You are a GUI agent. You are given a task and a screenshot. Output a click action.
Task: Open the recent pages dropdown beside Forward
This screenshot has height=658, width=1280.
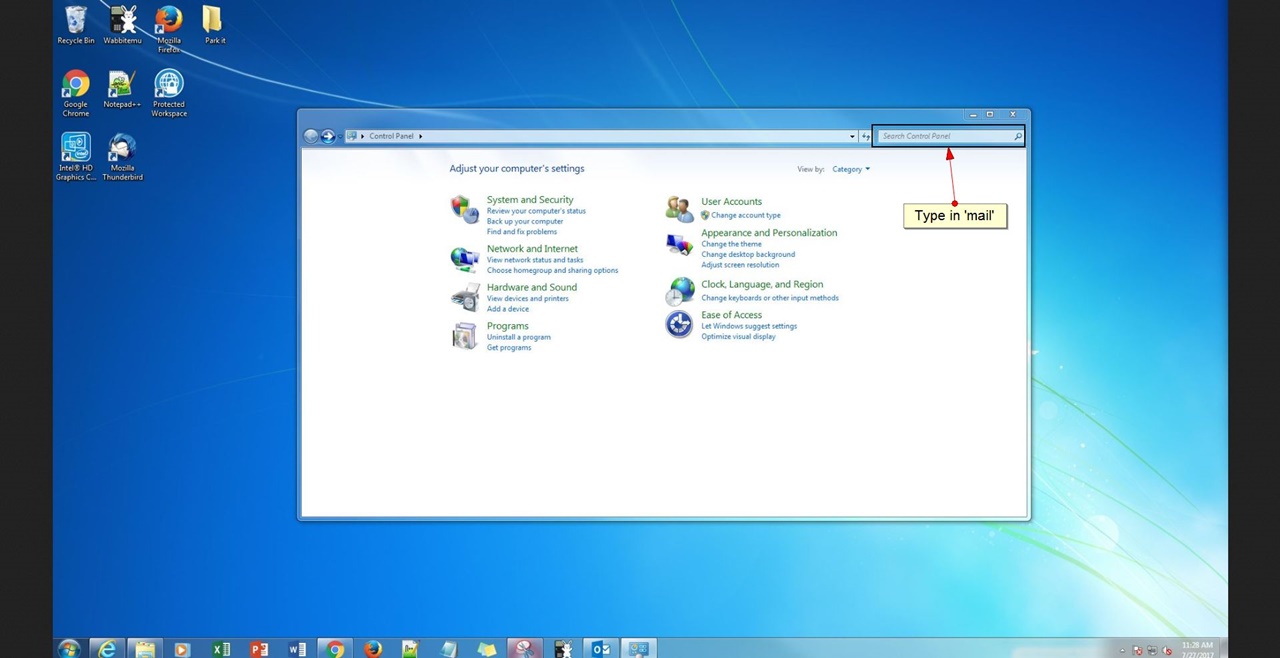(340, 136)
